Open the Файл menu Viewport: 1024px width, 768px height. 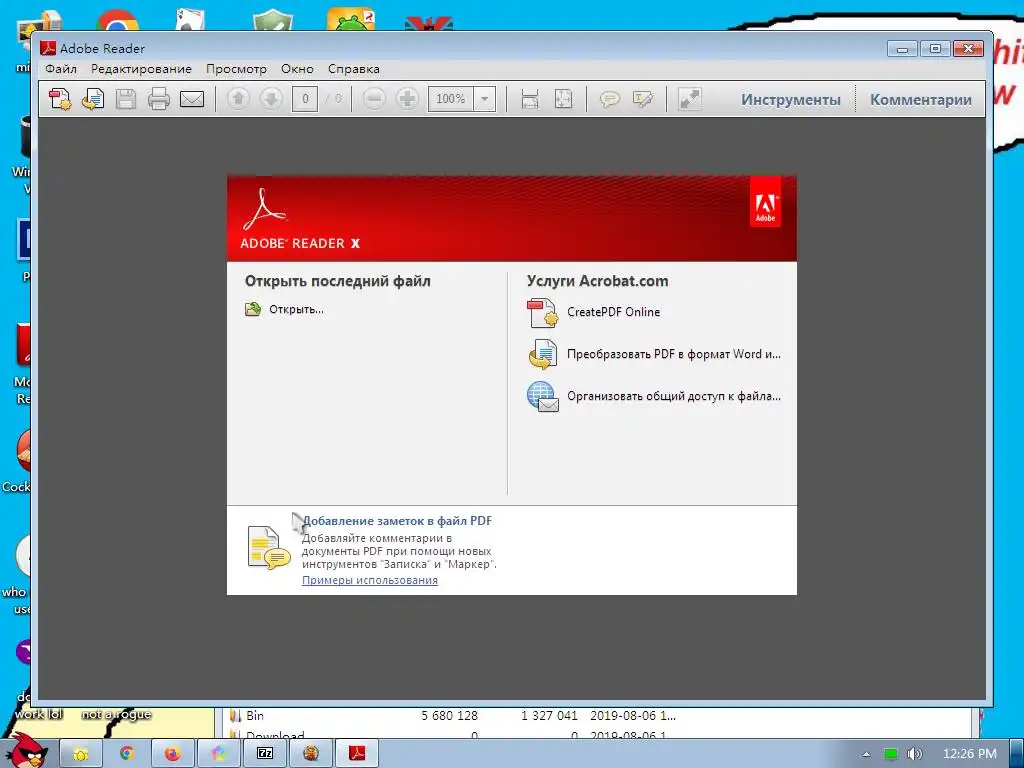(61, 69)
